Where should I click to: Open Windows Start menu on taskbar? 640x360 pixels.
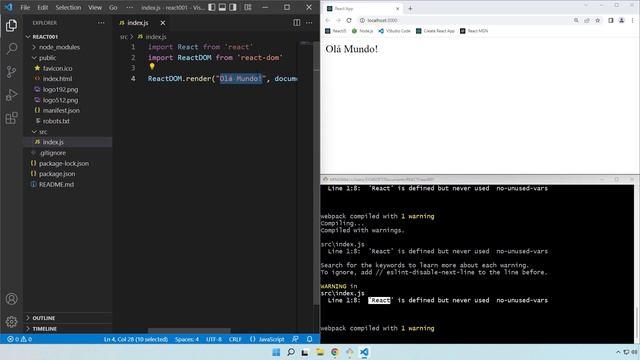pyautogui.click(x=276, y=352)
